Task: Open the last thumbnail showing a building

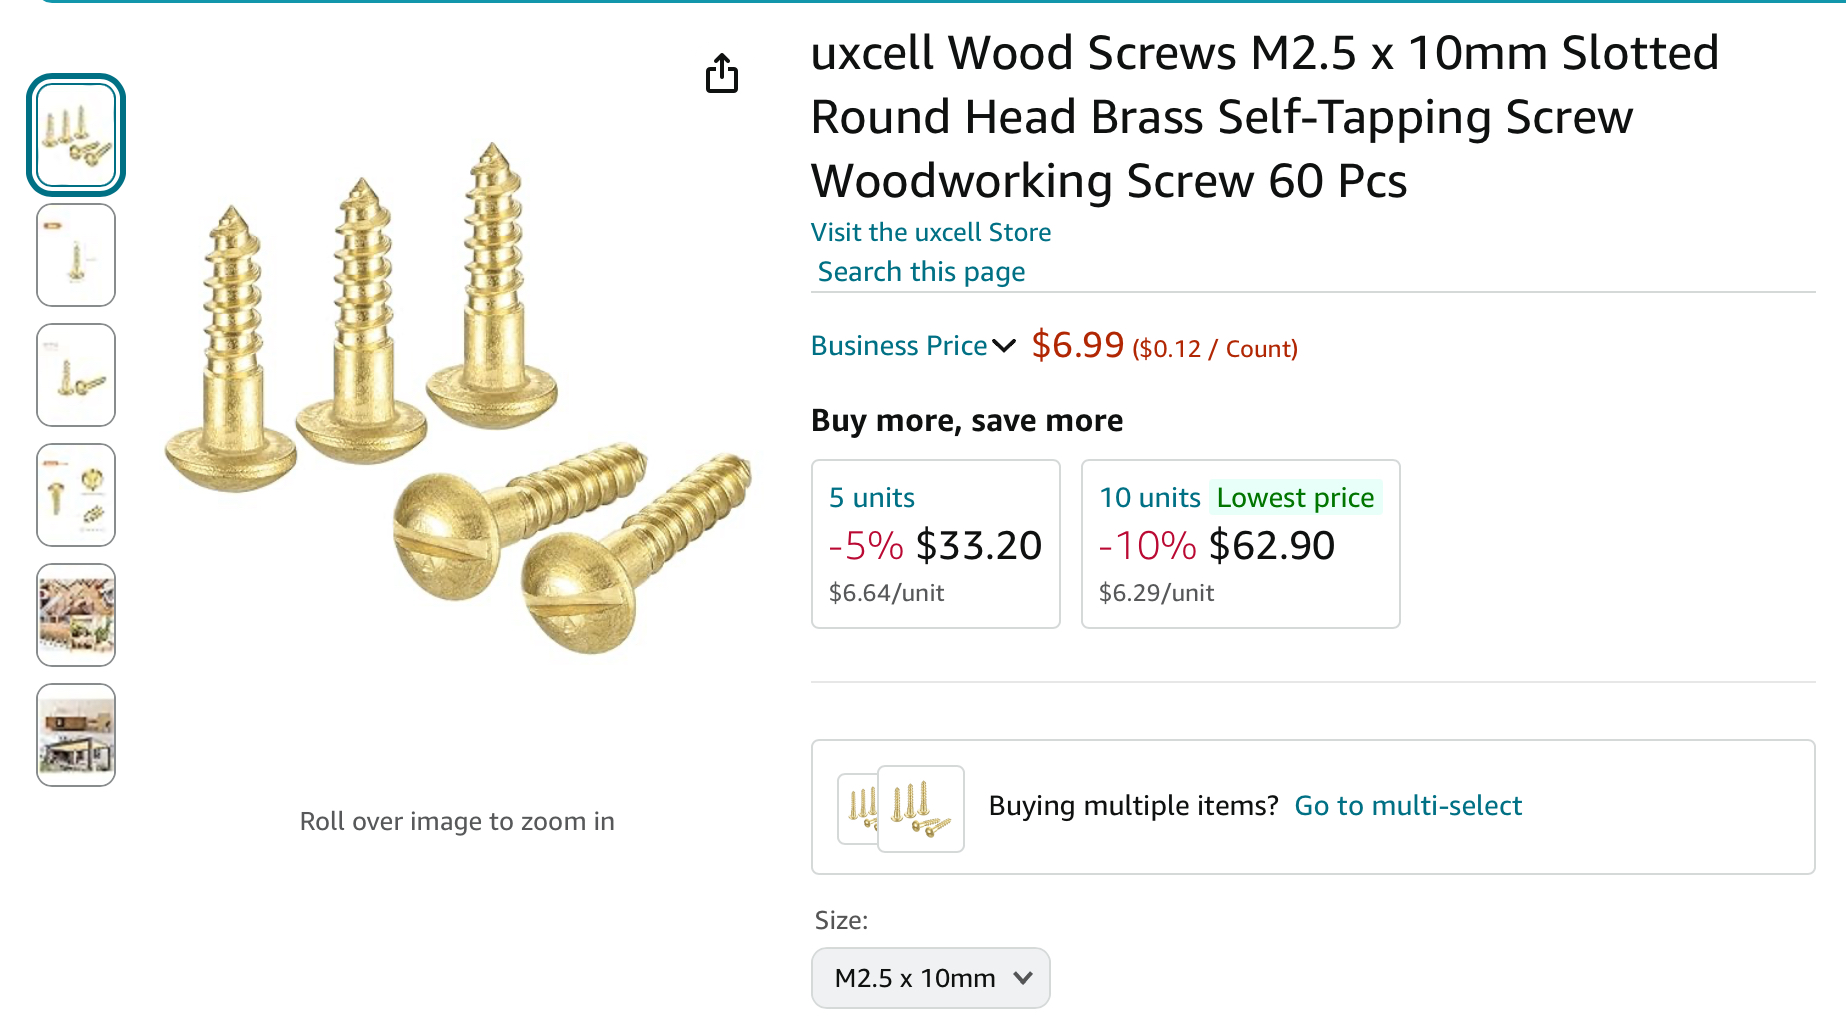Action: click(76, 735)
